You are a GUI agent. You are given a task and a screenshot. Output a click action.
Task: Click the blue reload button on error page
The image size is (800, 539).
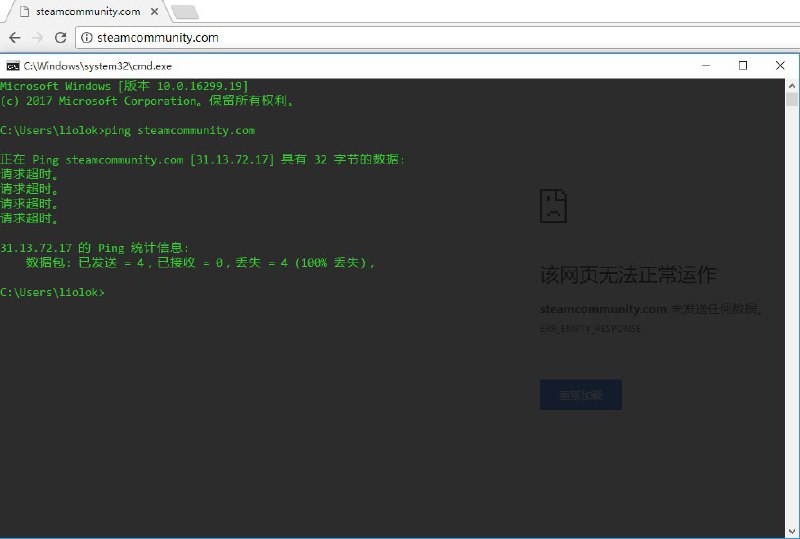coord(581,395)
